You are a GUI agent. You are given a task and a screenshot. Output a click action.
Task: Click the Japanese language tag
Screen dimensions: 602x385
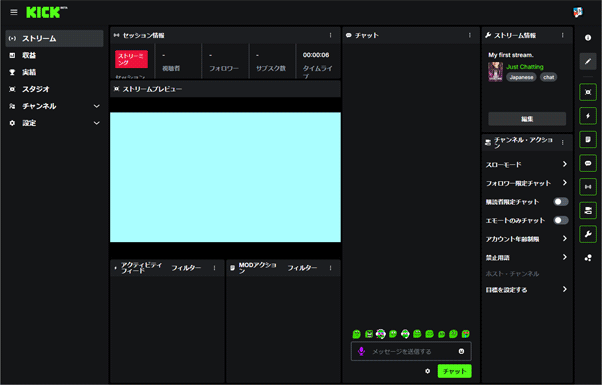(x=521, y=77)
